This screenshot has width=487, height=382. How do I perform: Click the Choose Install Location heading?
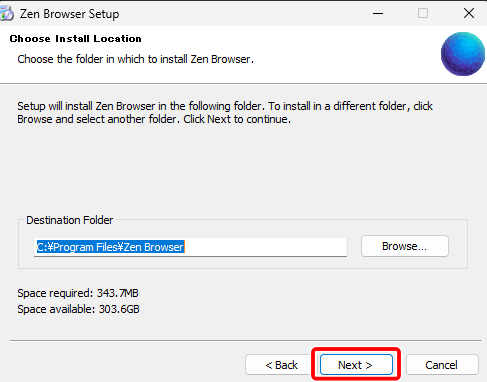pyautogui.click(x=75, y=39)
